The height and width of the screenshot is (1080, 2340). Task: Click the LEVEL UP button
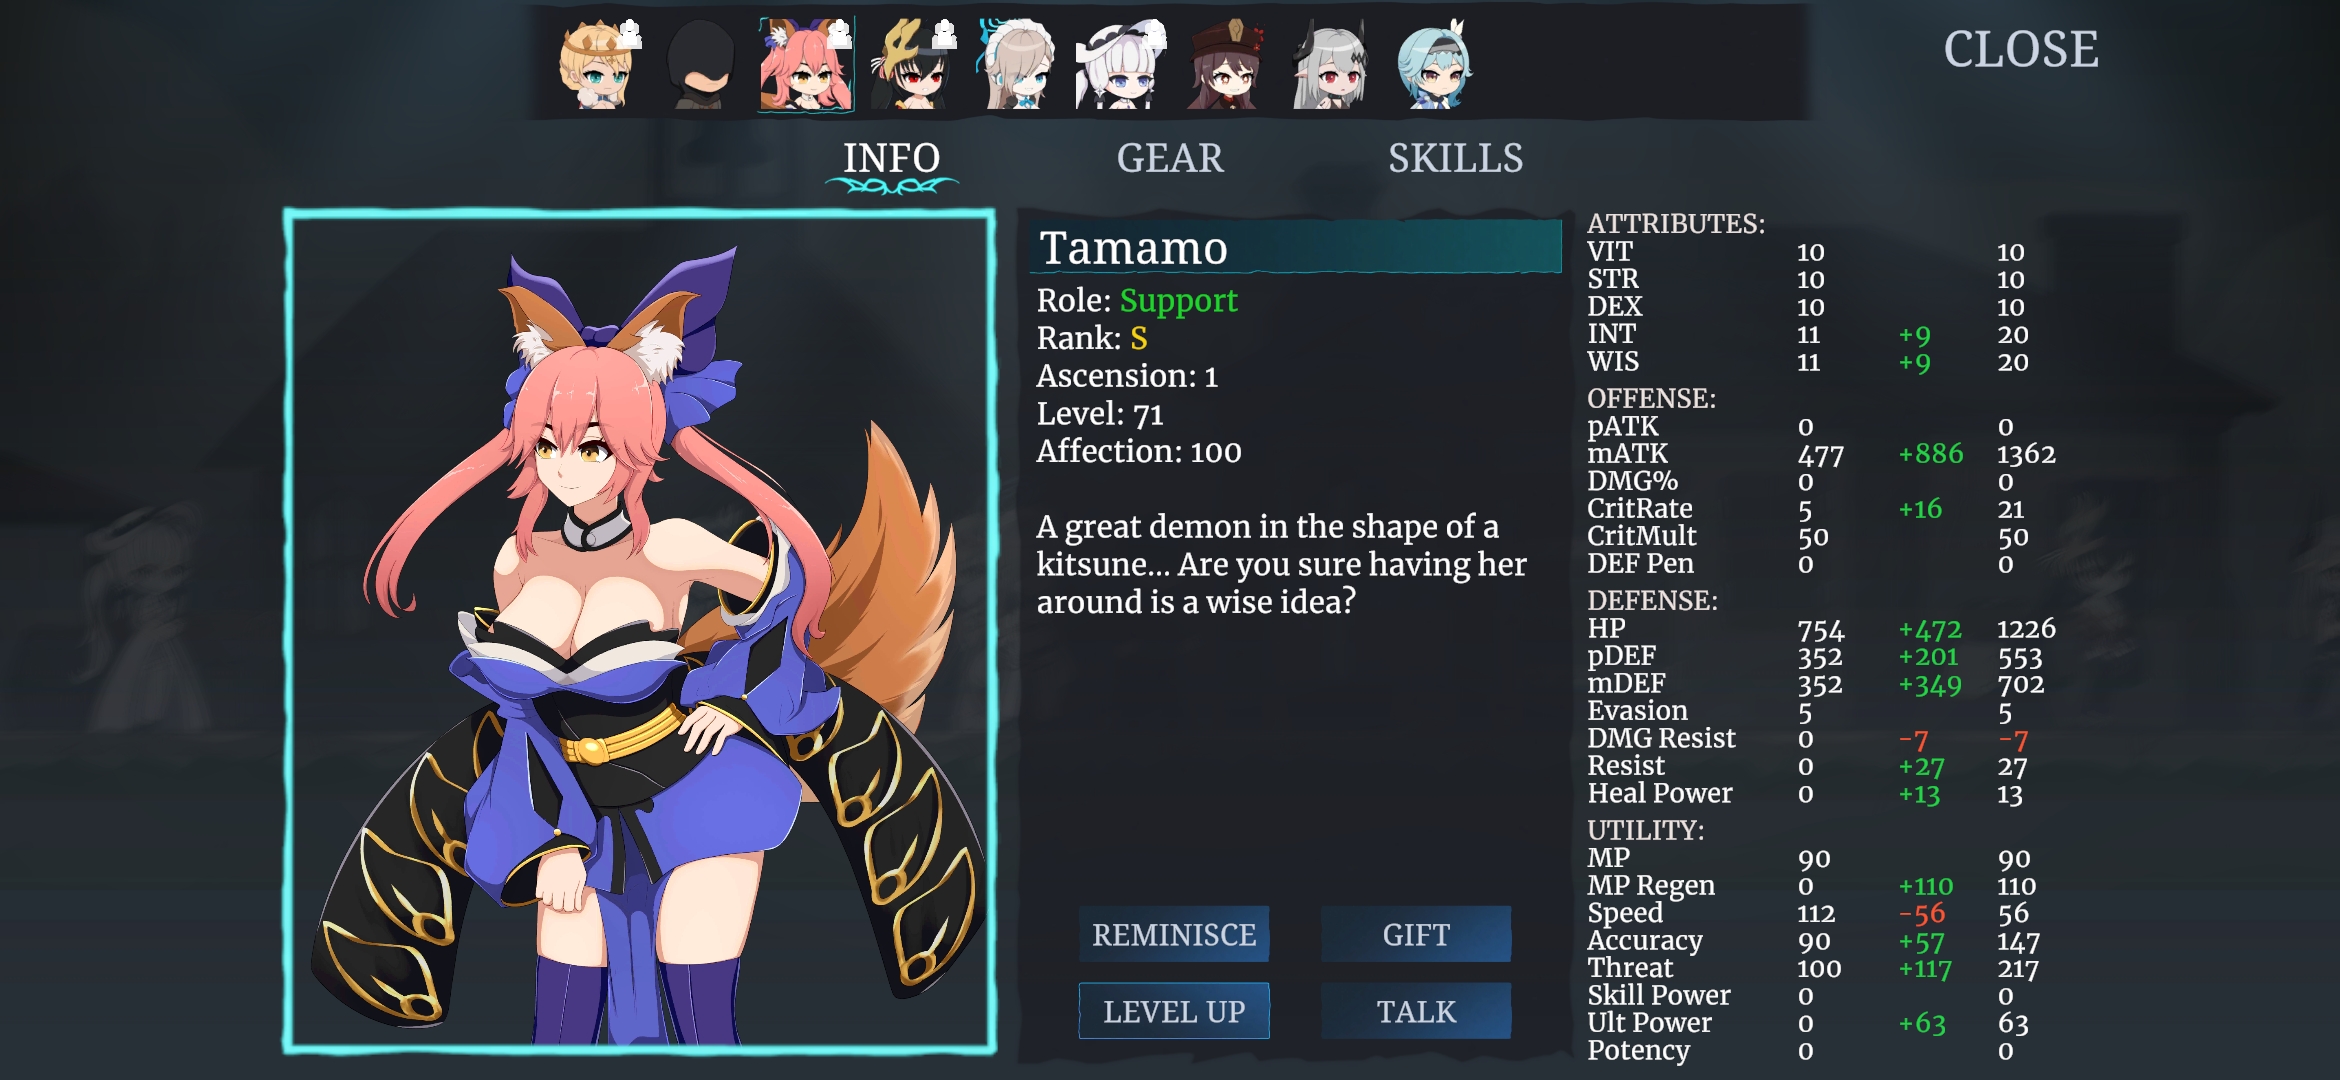pos(1174,1011)
